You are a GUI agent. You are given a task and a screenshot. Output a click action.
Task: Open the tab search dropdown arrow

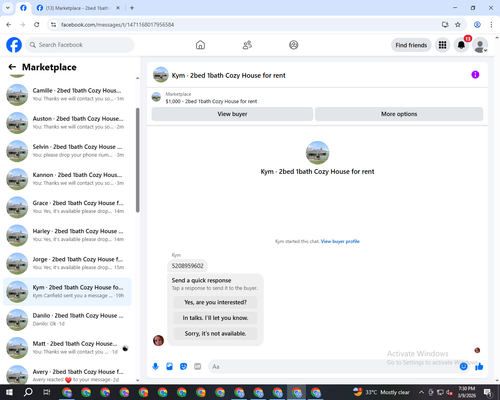[8, 8]
